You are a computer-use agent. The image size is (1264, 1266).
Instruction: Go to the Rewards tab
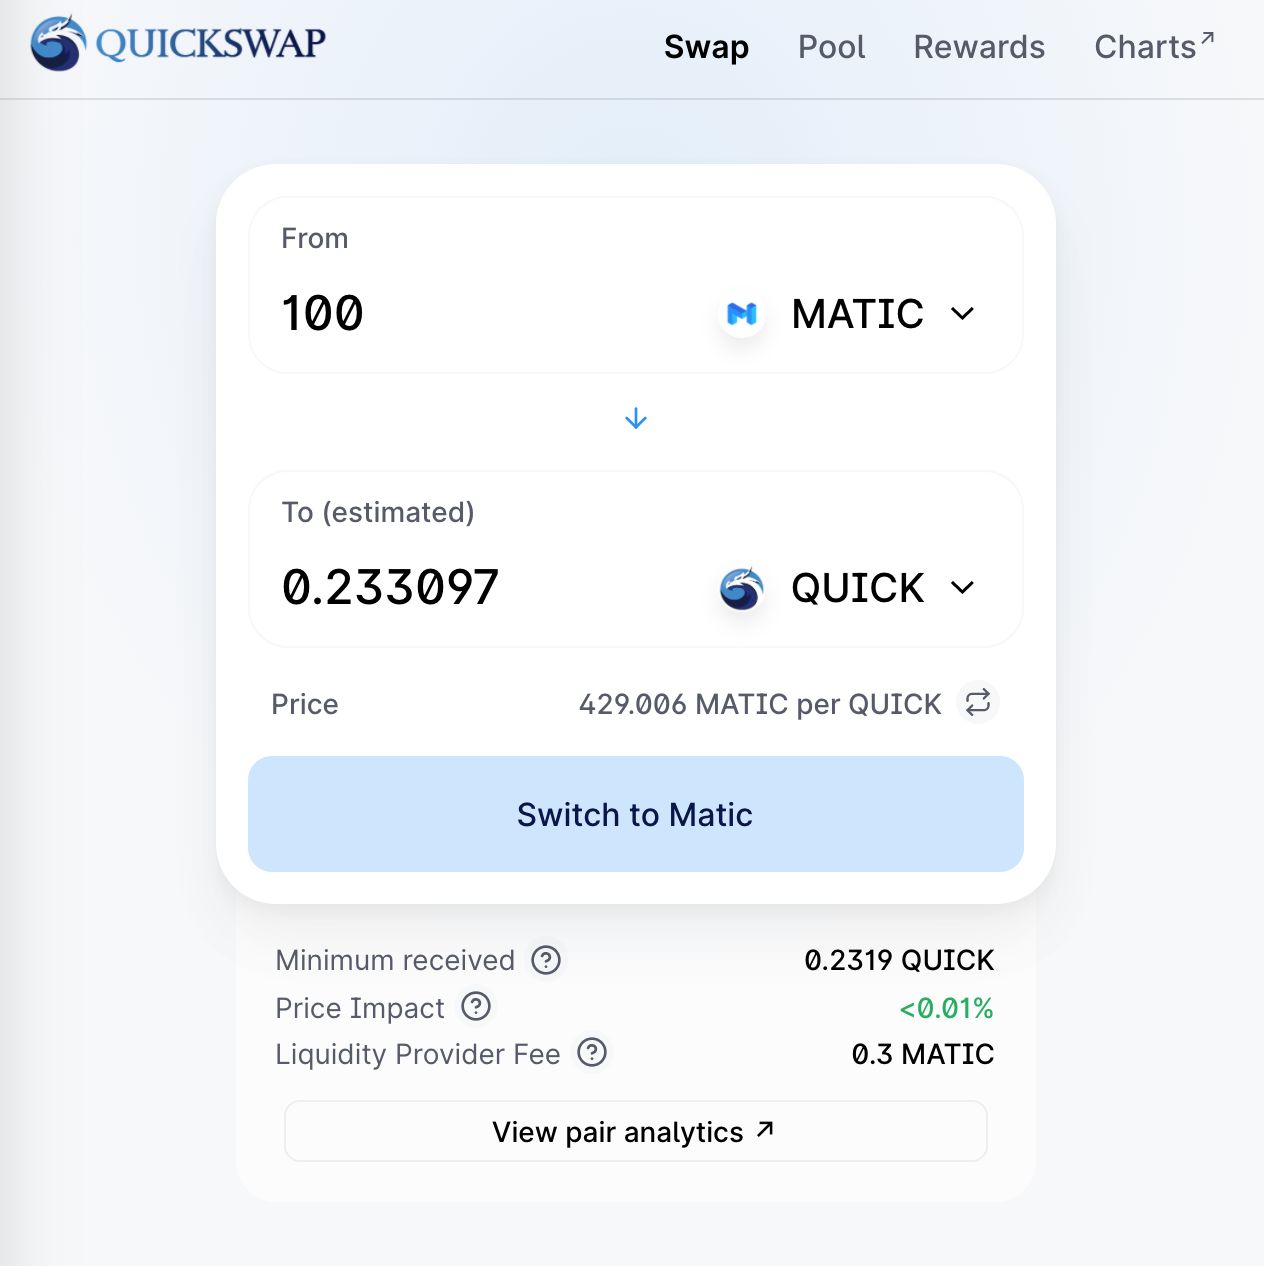pos(979,47)
